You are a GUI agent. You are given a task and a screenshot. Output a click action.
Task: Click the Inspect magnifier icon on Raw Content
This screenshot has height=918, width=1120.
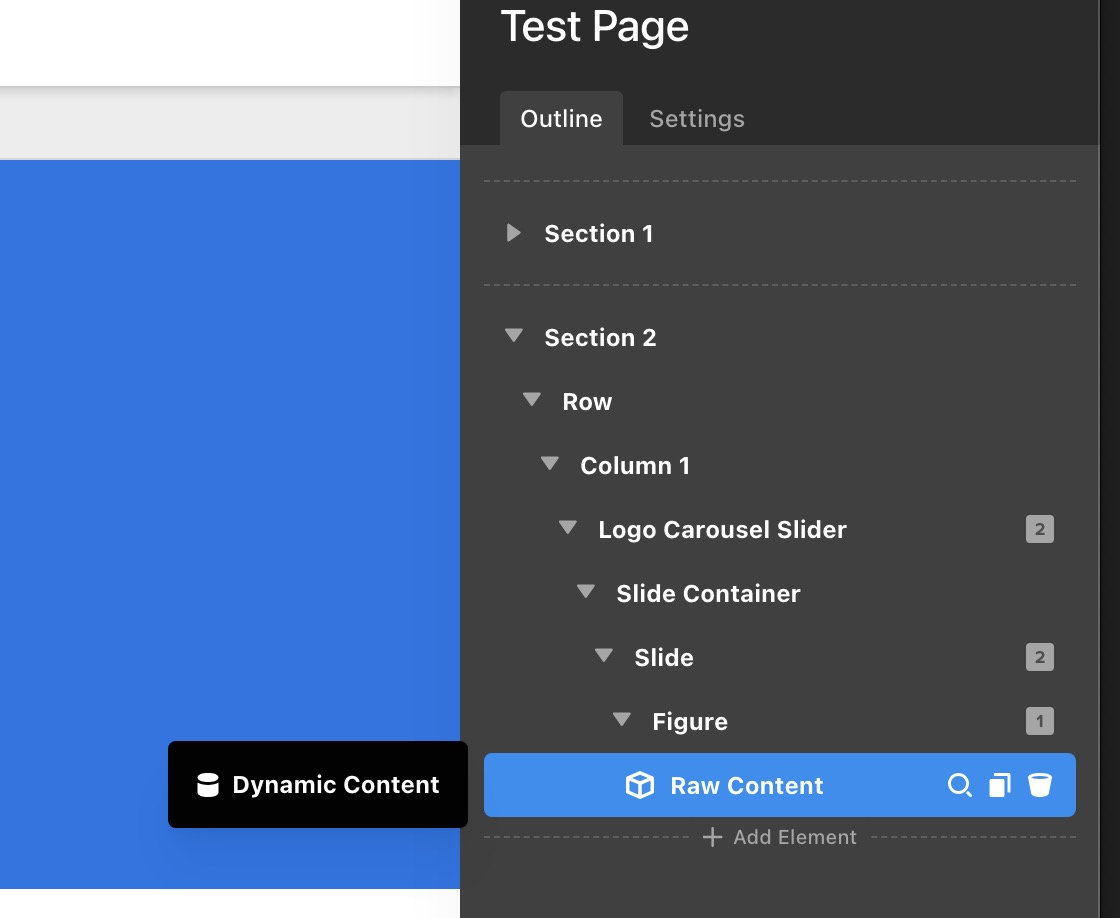[959, 786]
